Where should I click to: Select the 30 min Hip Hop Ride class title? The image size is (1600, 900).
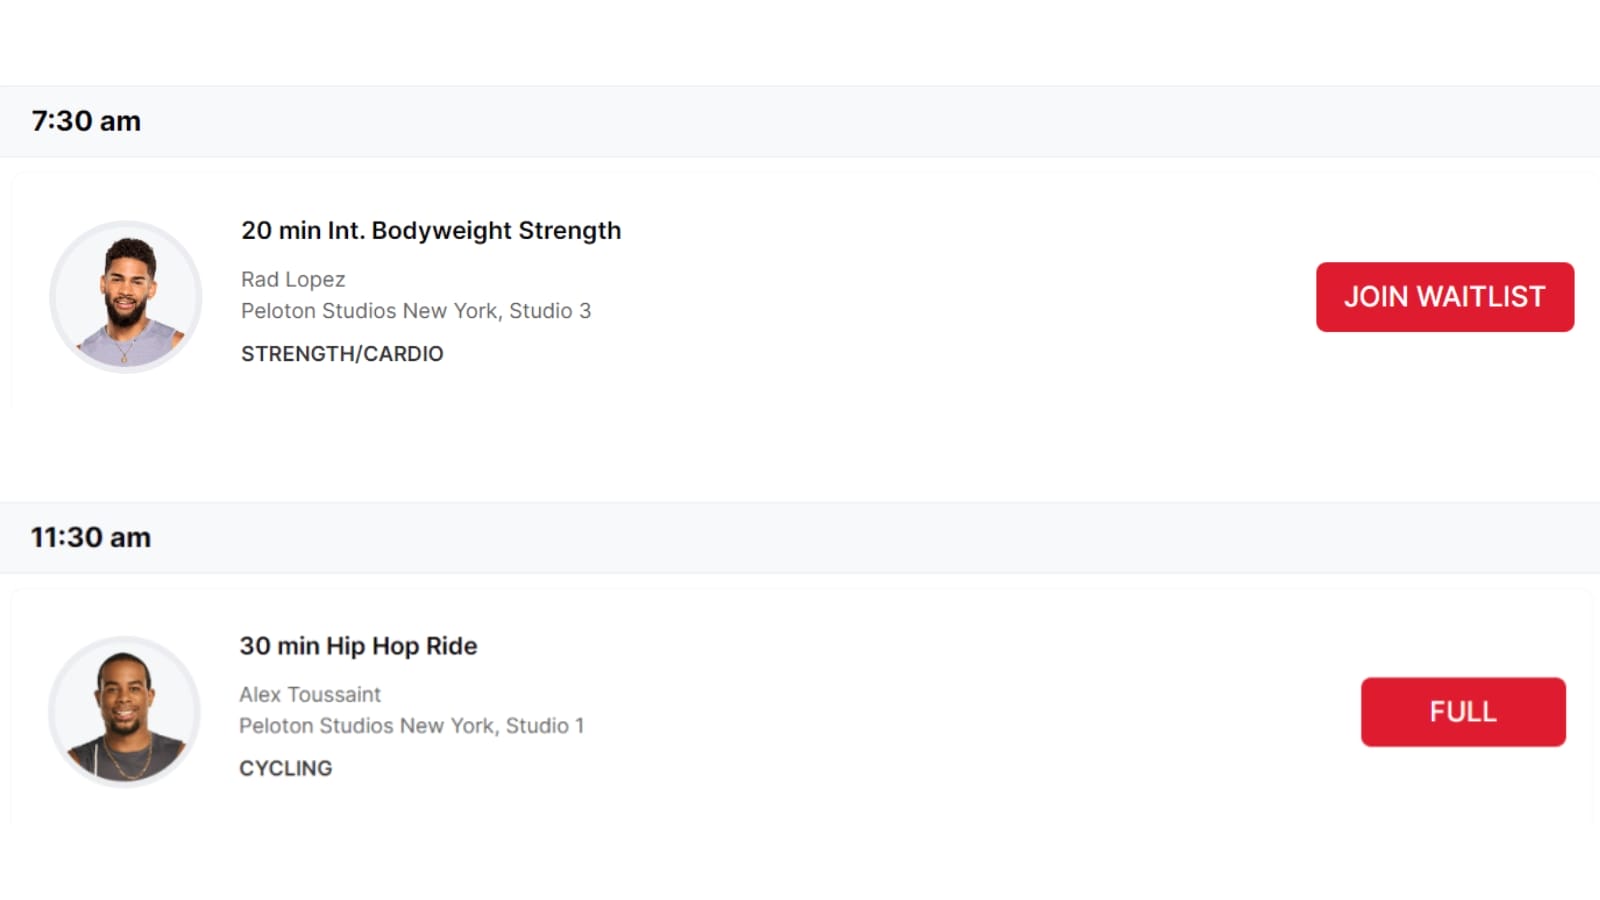[358, 646]
